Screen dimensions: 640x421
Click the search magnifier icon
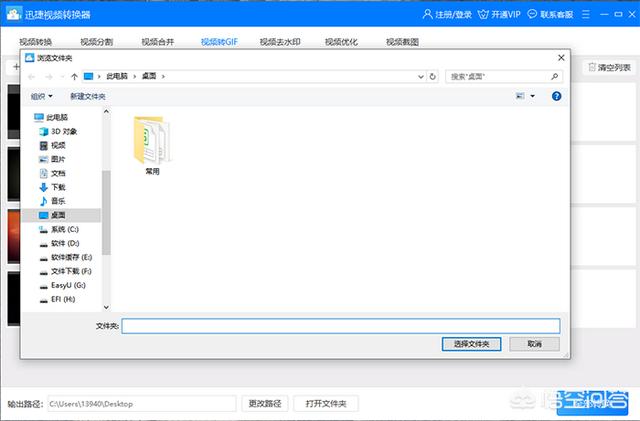coord(554,76)
